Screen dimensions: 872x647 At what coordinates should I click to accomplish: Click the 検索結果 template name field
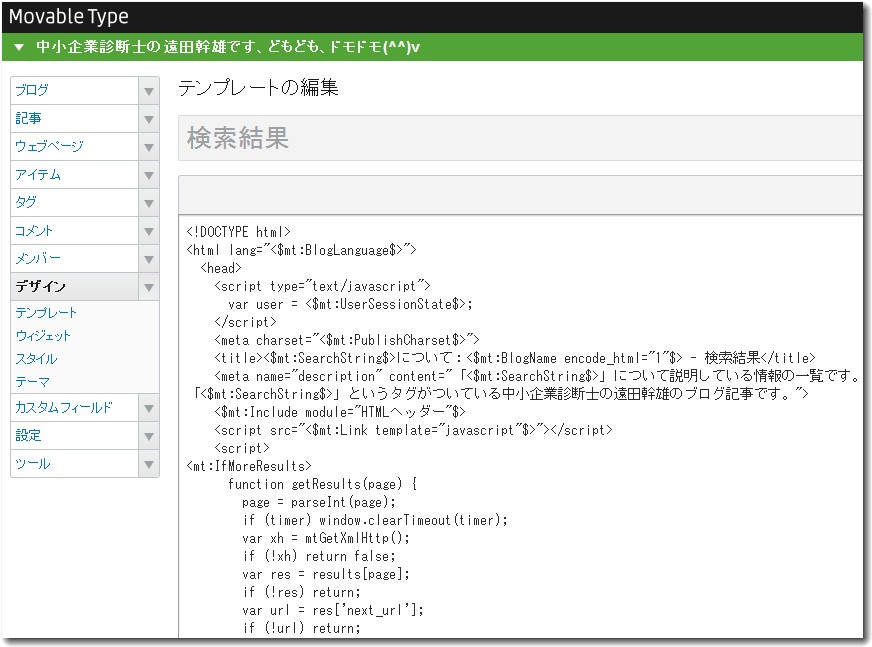click(521, 138)
